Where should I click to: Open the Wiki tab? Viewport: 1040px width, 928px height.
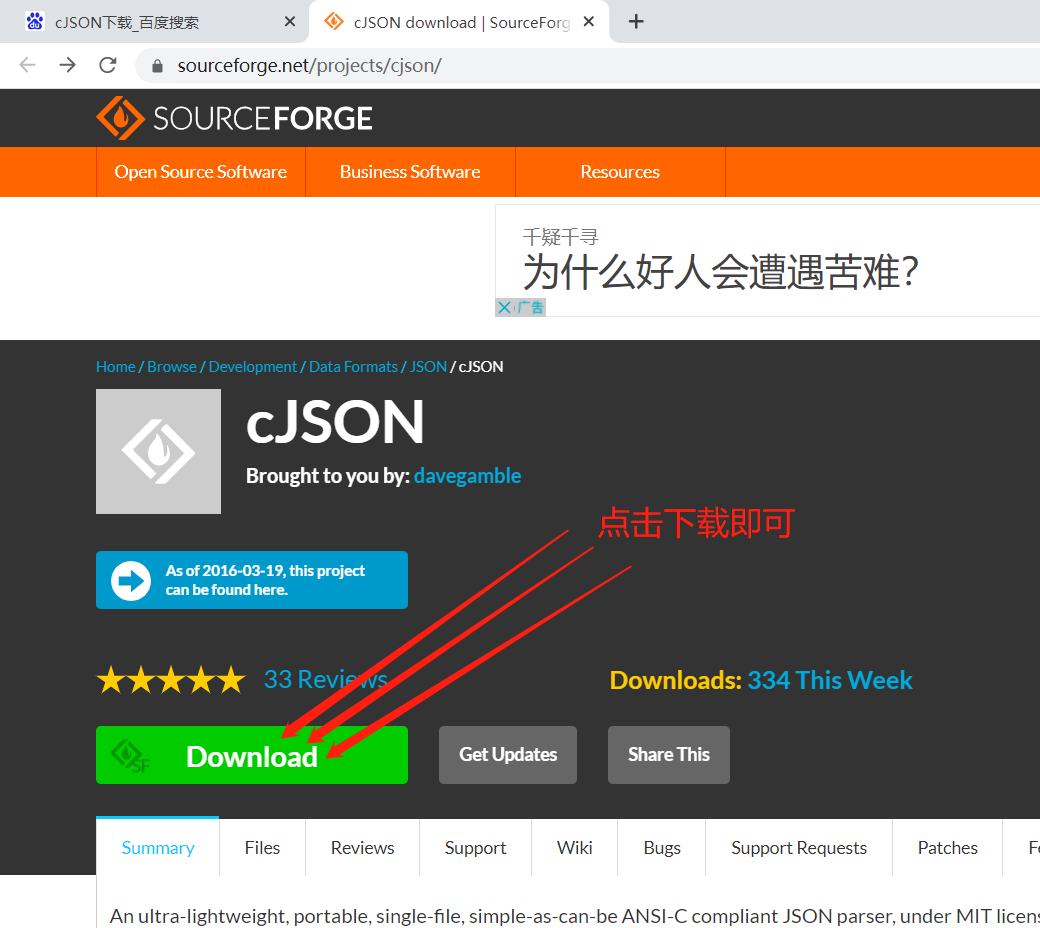point(574,848)
